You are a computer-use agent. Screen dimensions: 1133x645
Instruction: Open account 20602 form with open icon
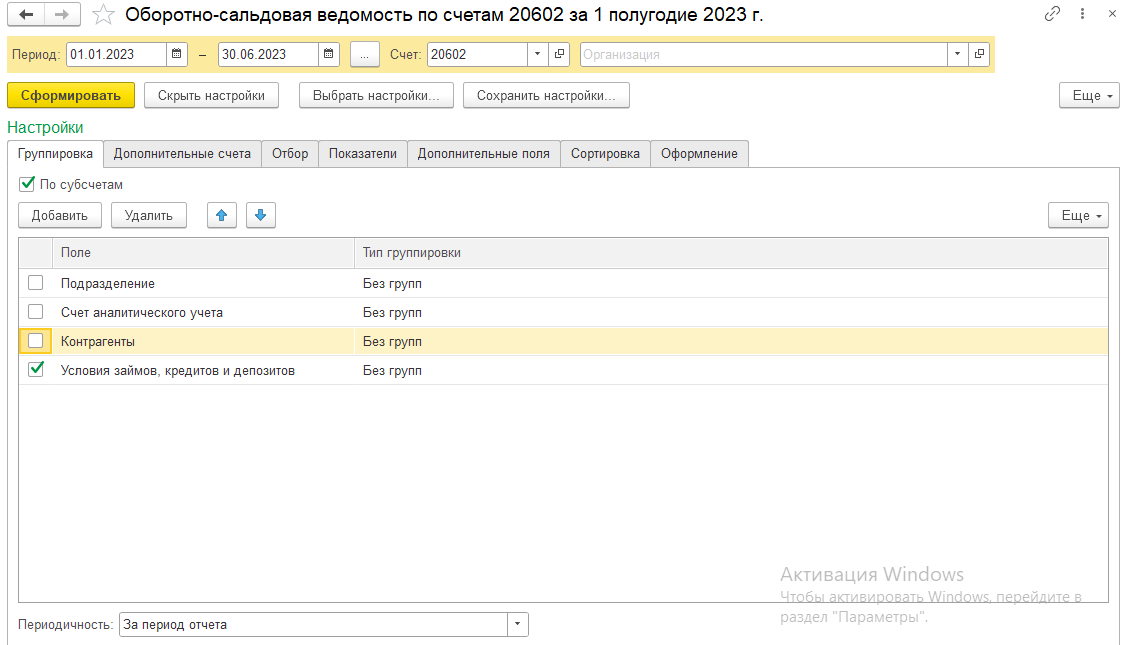560,55
